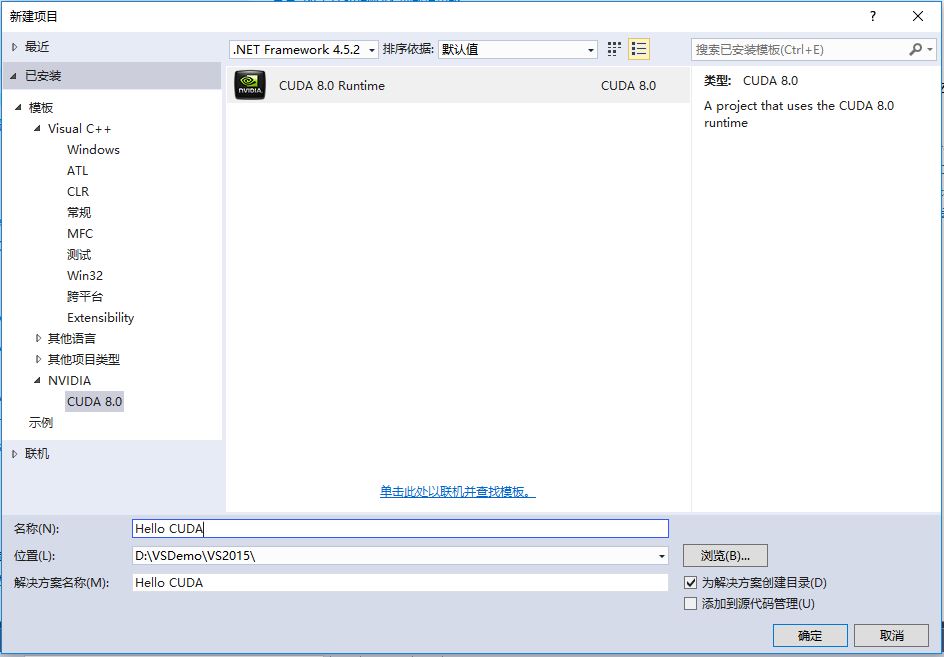Click the search magnifier icon
The height and width of the screenshot is (657, 944).
point(915,49)
